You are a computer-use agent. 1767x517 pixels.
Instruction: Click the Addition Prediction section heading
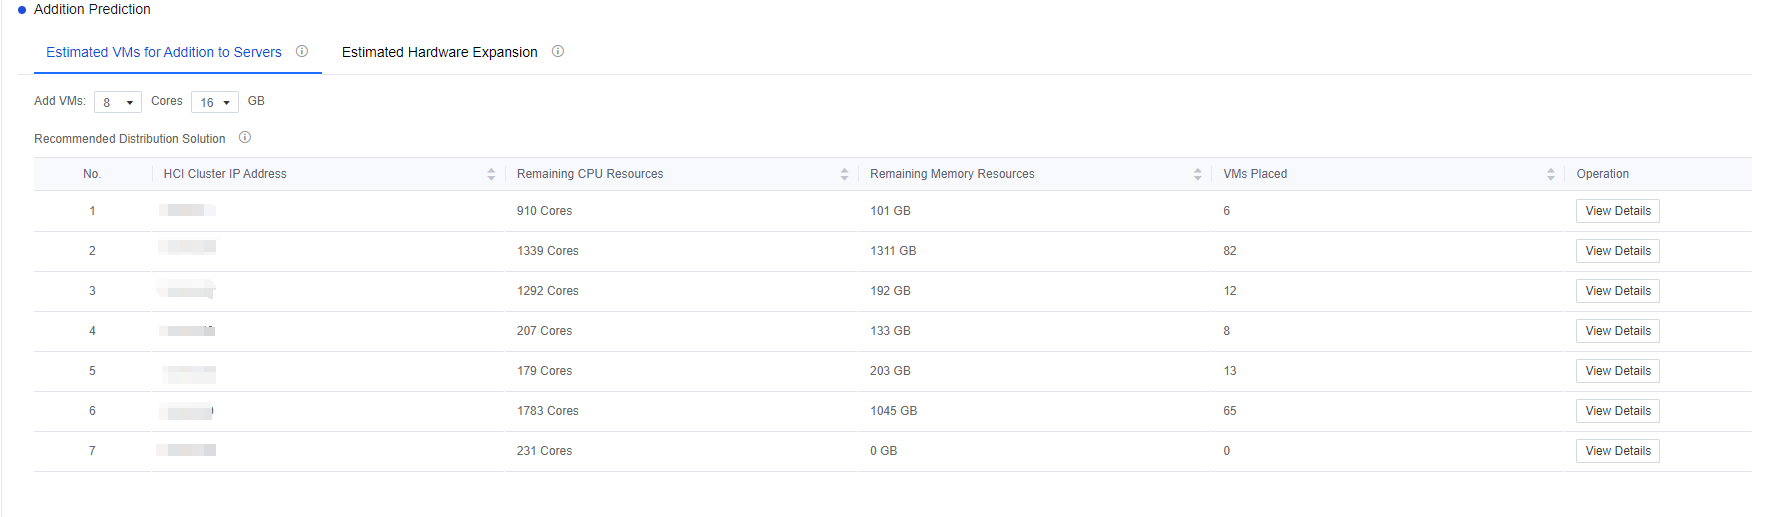tap(92, 9)
